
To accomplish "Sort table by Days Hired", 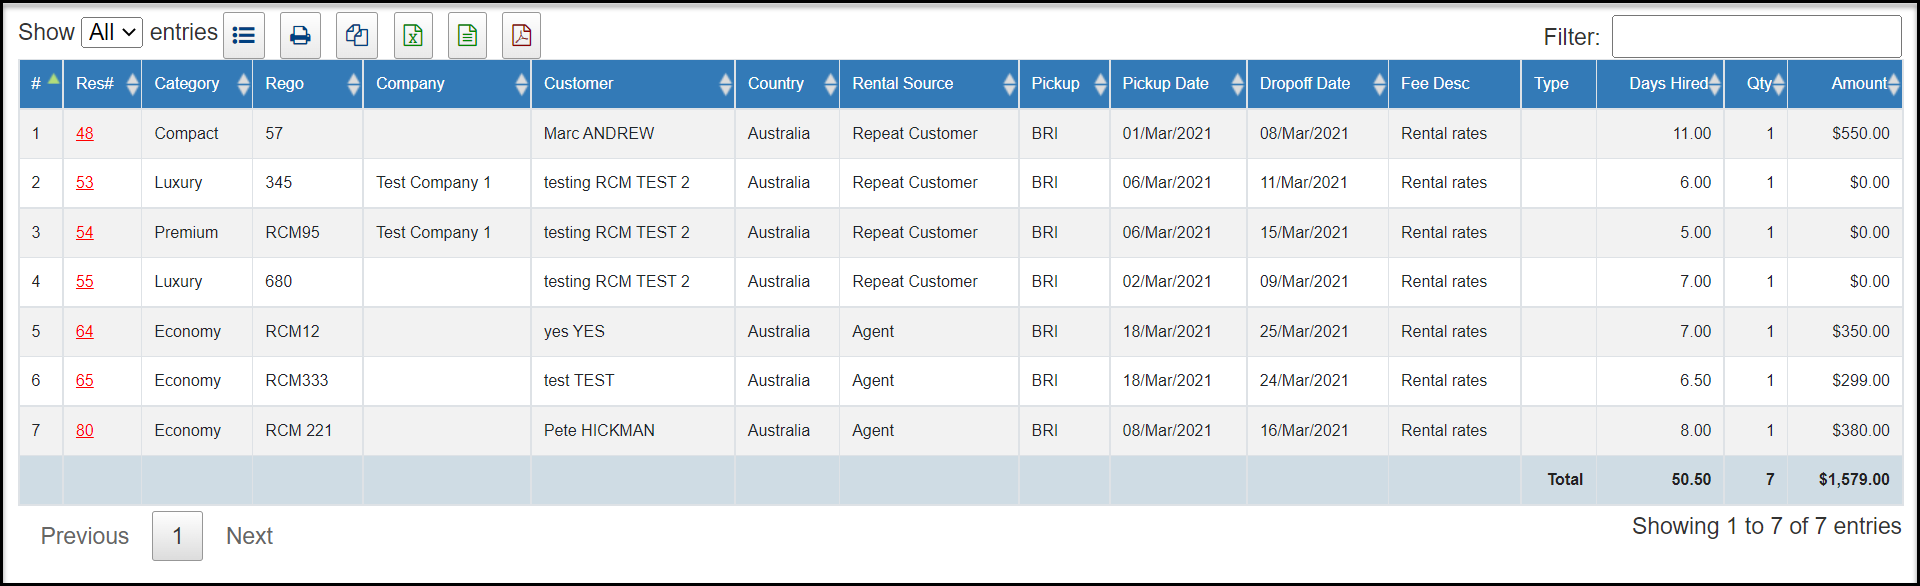I will [x=1660, y=84].
